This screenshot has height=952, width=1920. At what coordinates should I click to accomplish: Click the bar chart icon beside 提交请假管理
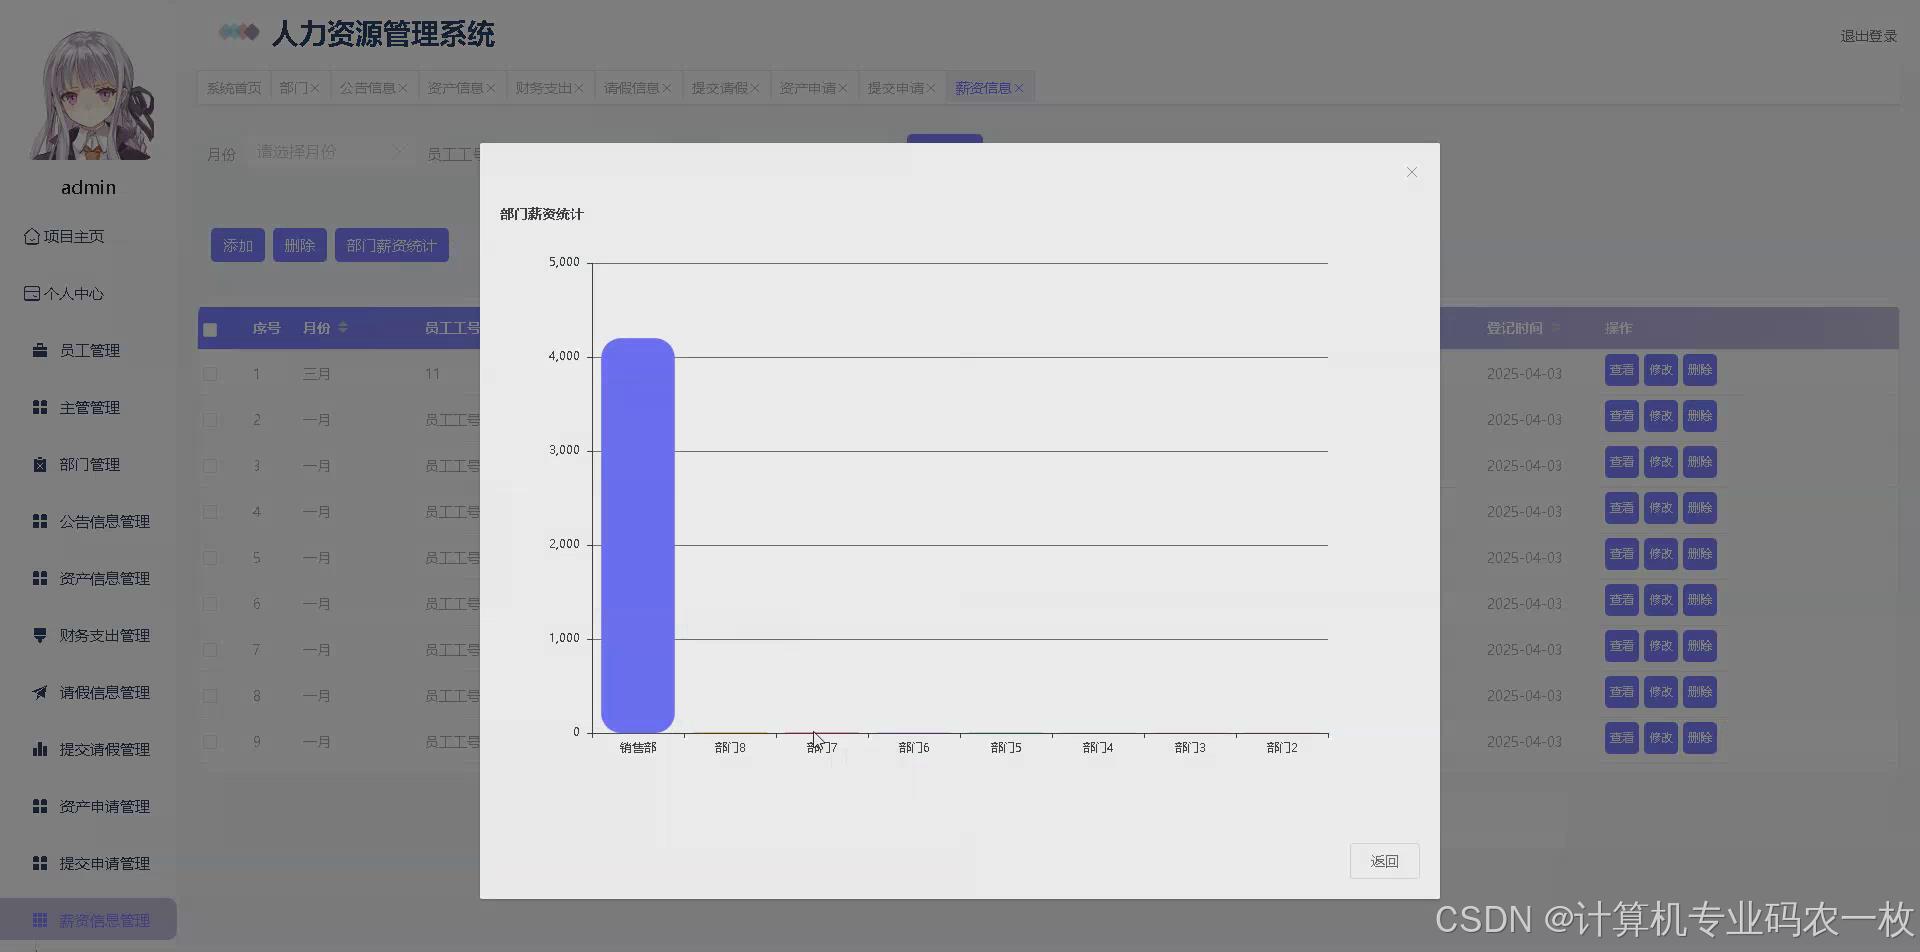click(x=40, y=749)
